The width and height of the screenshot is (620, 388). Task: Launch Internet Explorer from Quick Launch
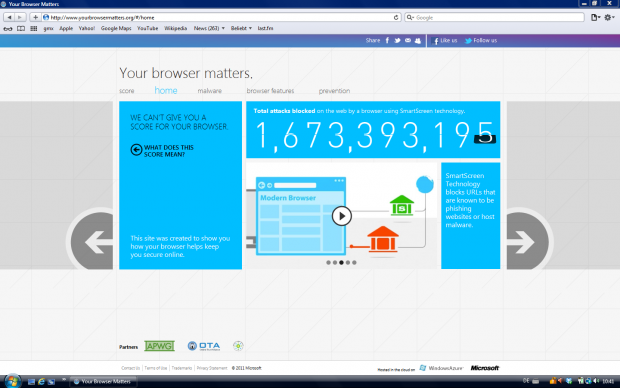[x=41, y=382]
